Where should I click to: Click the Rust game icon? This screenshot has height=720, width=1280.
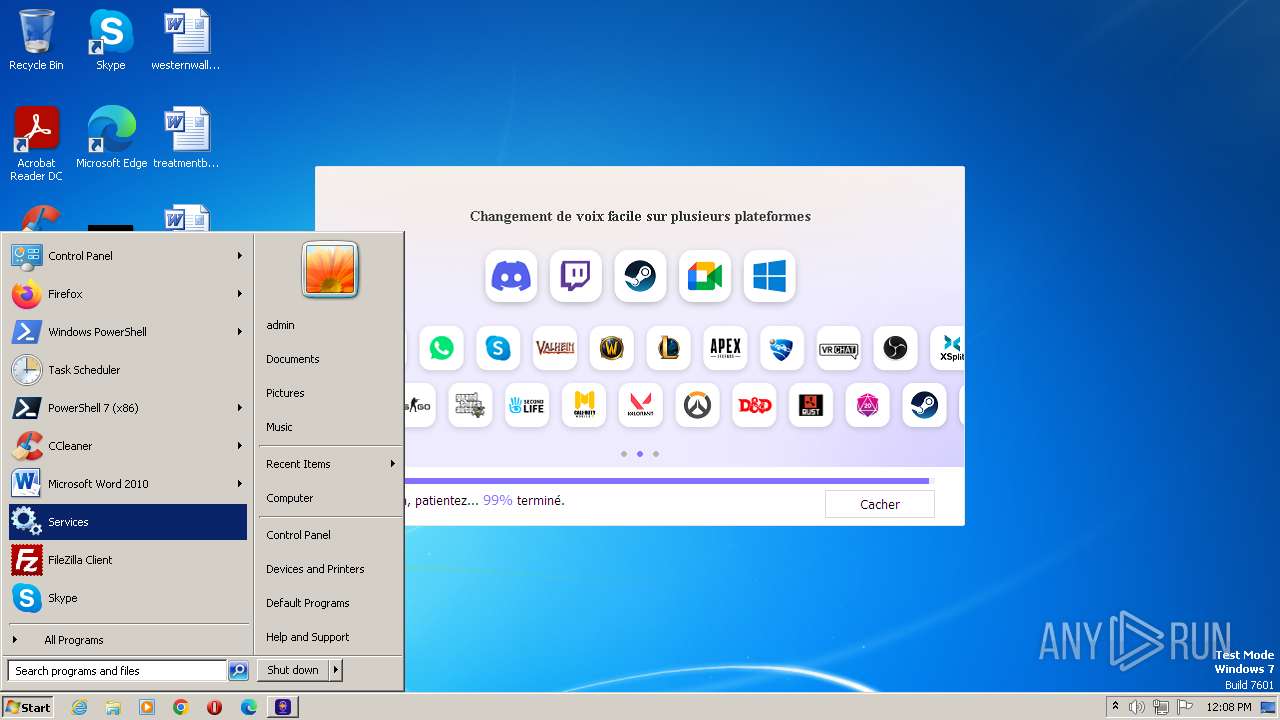click(810, 405)
